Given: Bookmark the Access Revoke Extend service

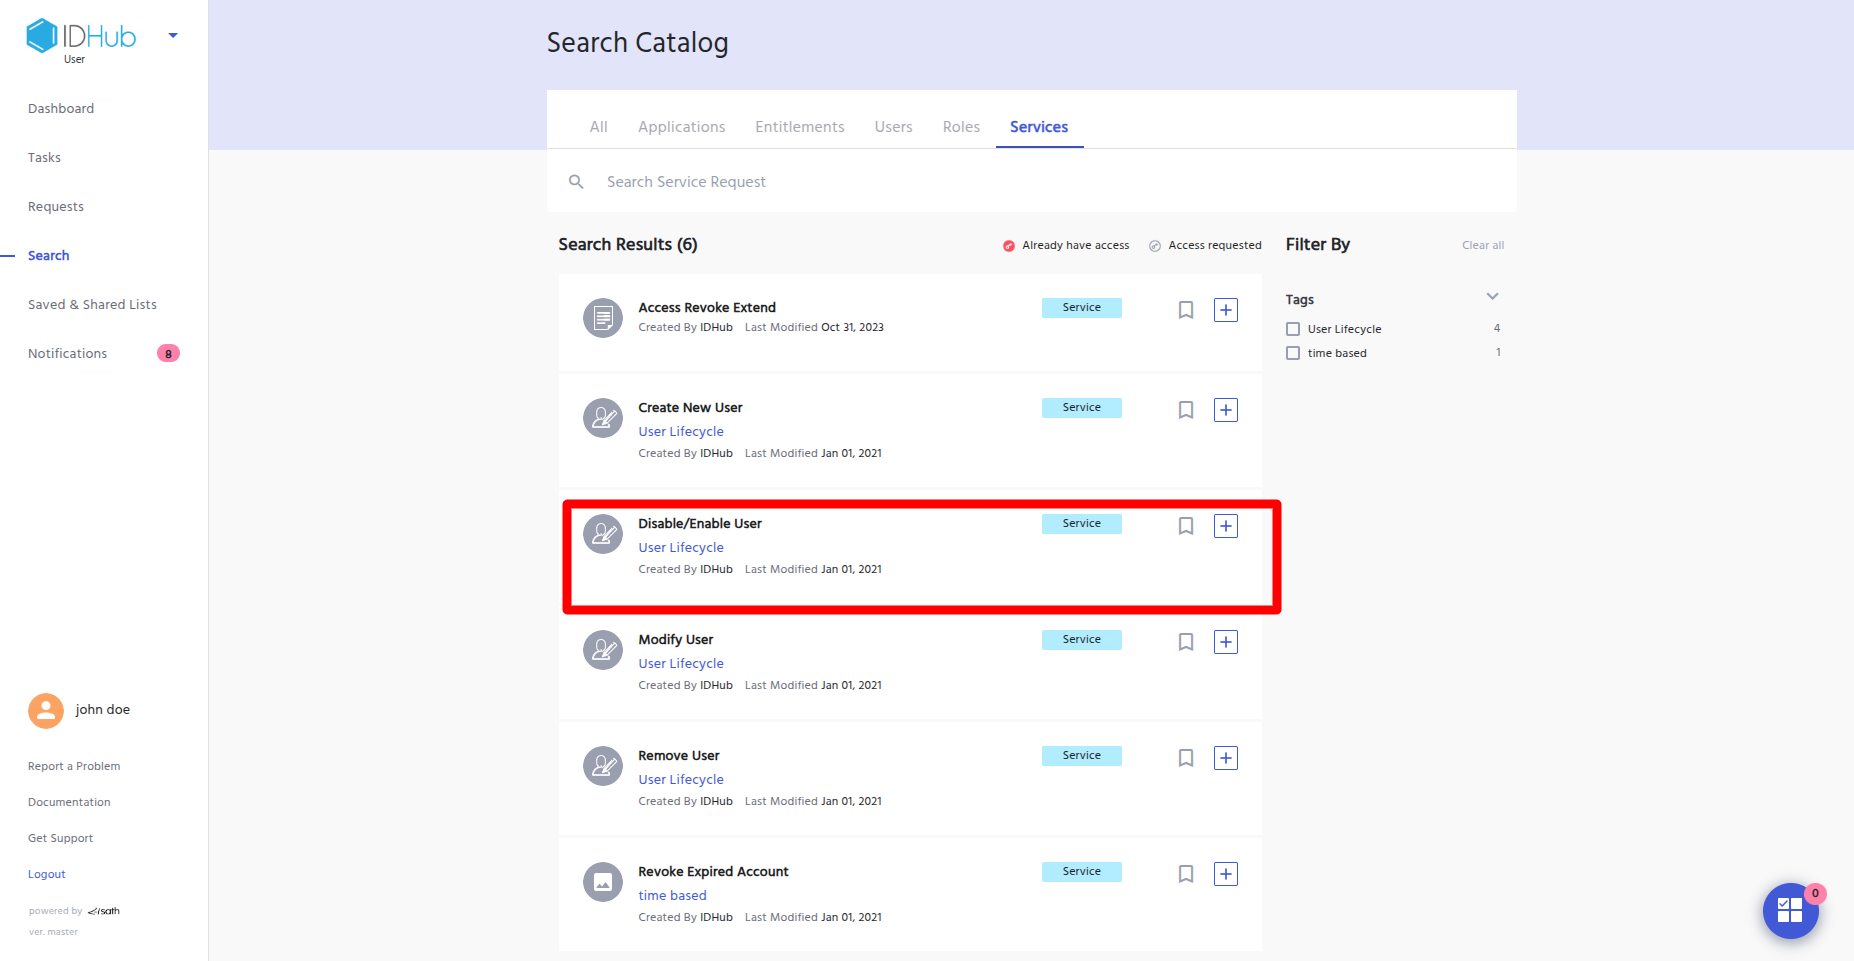Looking at the screenshot, I should click(x=1185, y=310).
